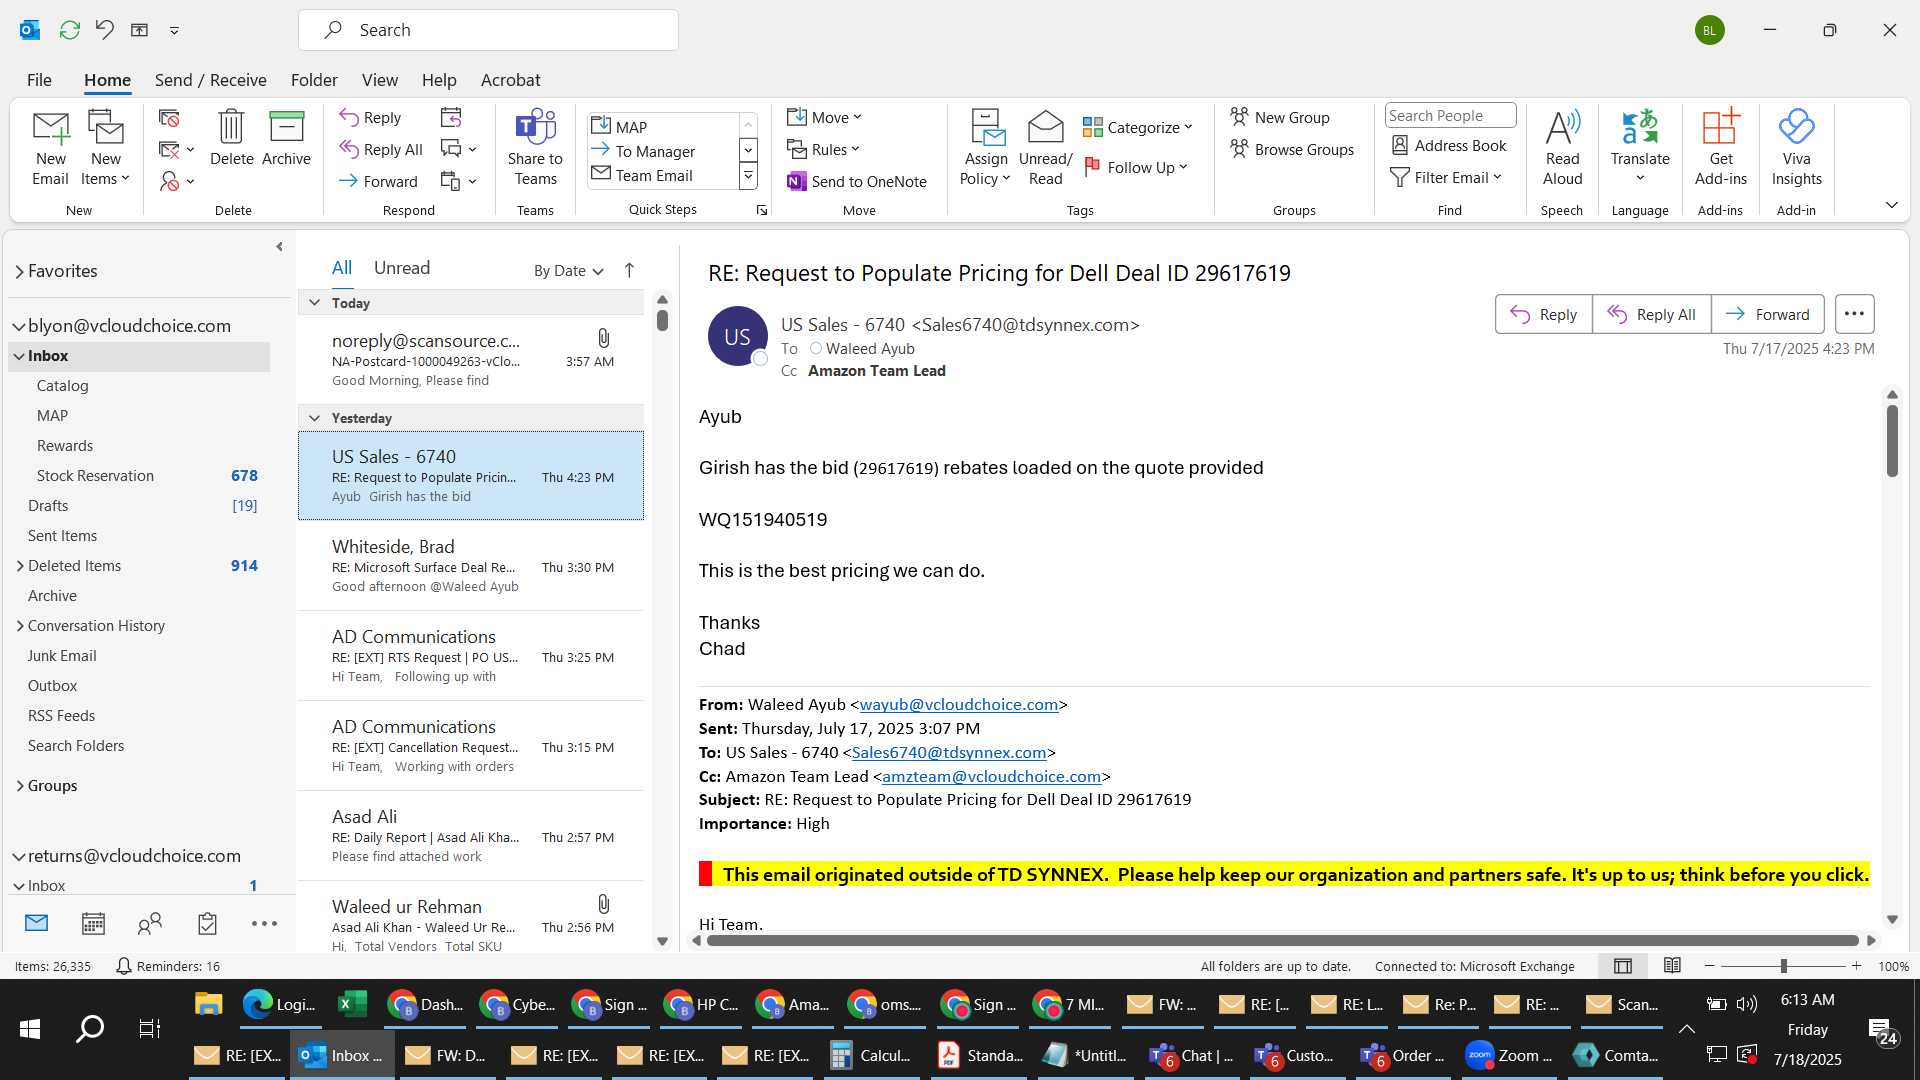Switch to Reading view in the status bar
The height and width of the screenshot is (1080, 1920).
[x=1672, y=966]
